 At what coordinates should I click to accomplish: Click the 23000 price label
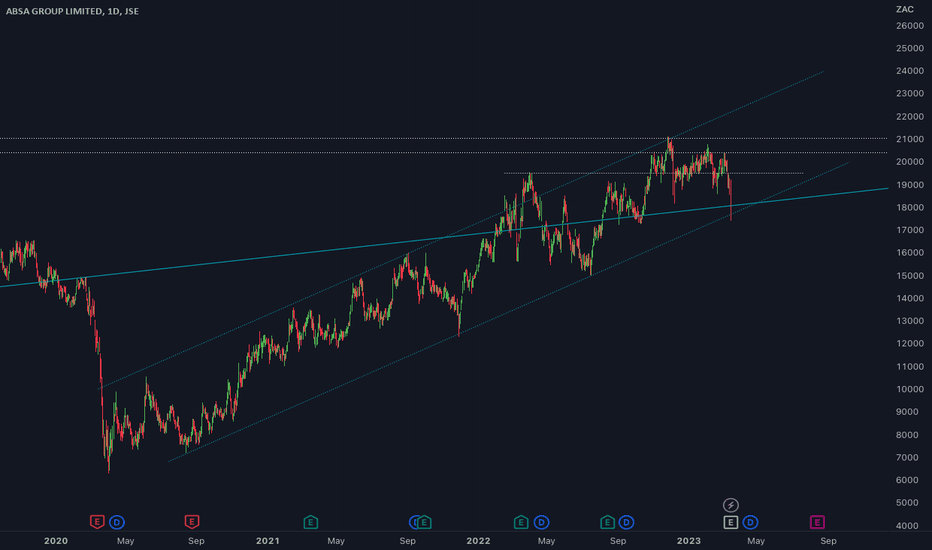(x=909, y=93)
